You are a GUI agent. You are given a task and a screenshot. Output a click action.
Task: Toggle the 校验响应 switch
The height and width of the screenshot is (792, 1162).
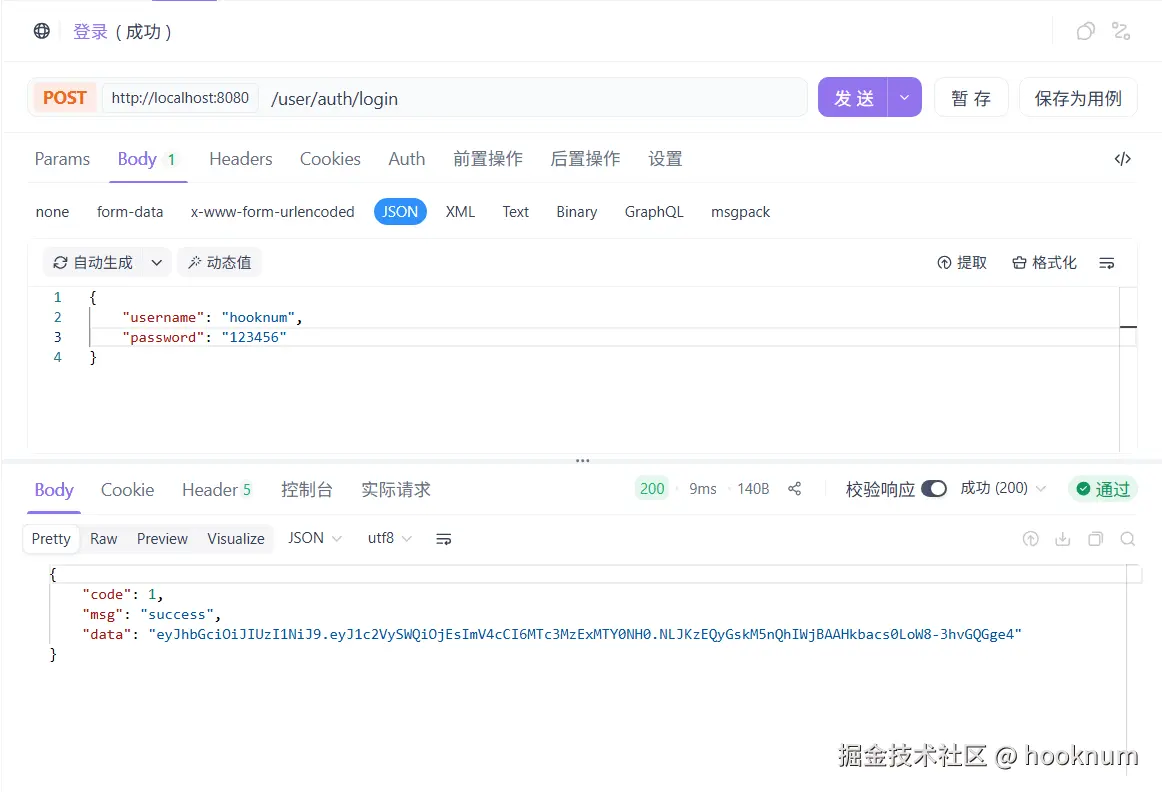point(933,489)
